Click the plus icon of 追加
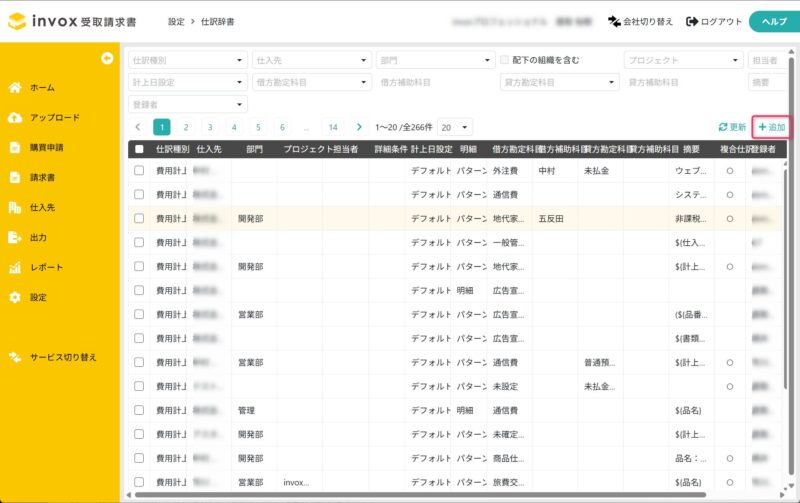The height and width of the screenshot is (503, 800). [x=762, y=127]
